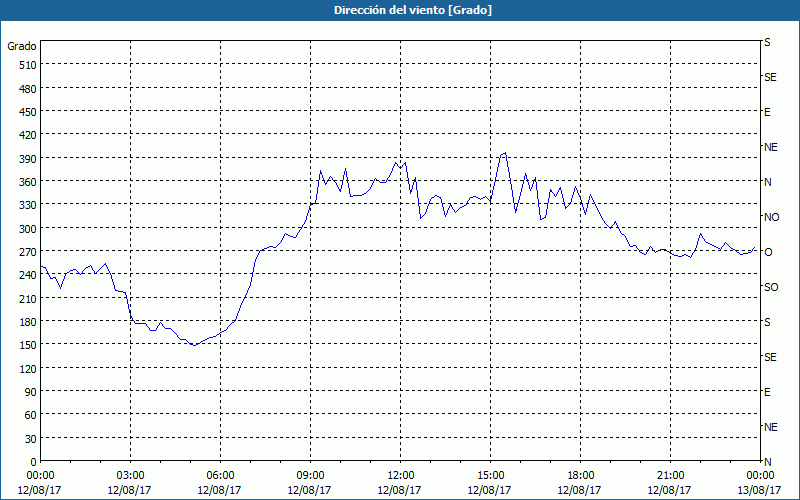
Task: Click the lowest dip of the blue line
Action: 194,345
